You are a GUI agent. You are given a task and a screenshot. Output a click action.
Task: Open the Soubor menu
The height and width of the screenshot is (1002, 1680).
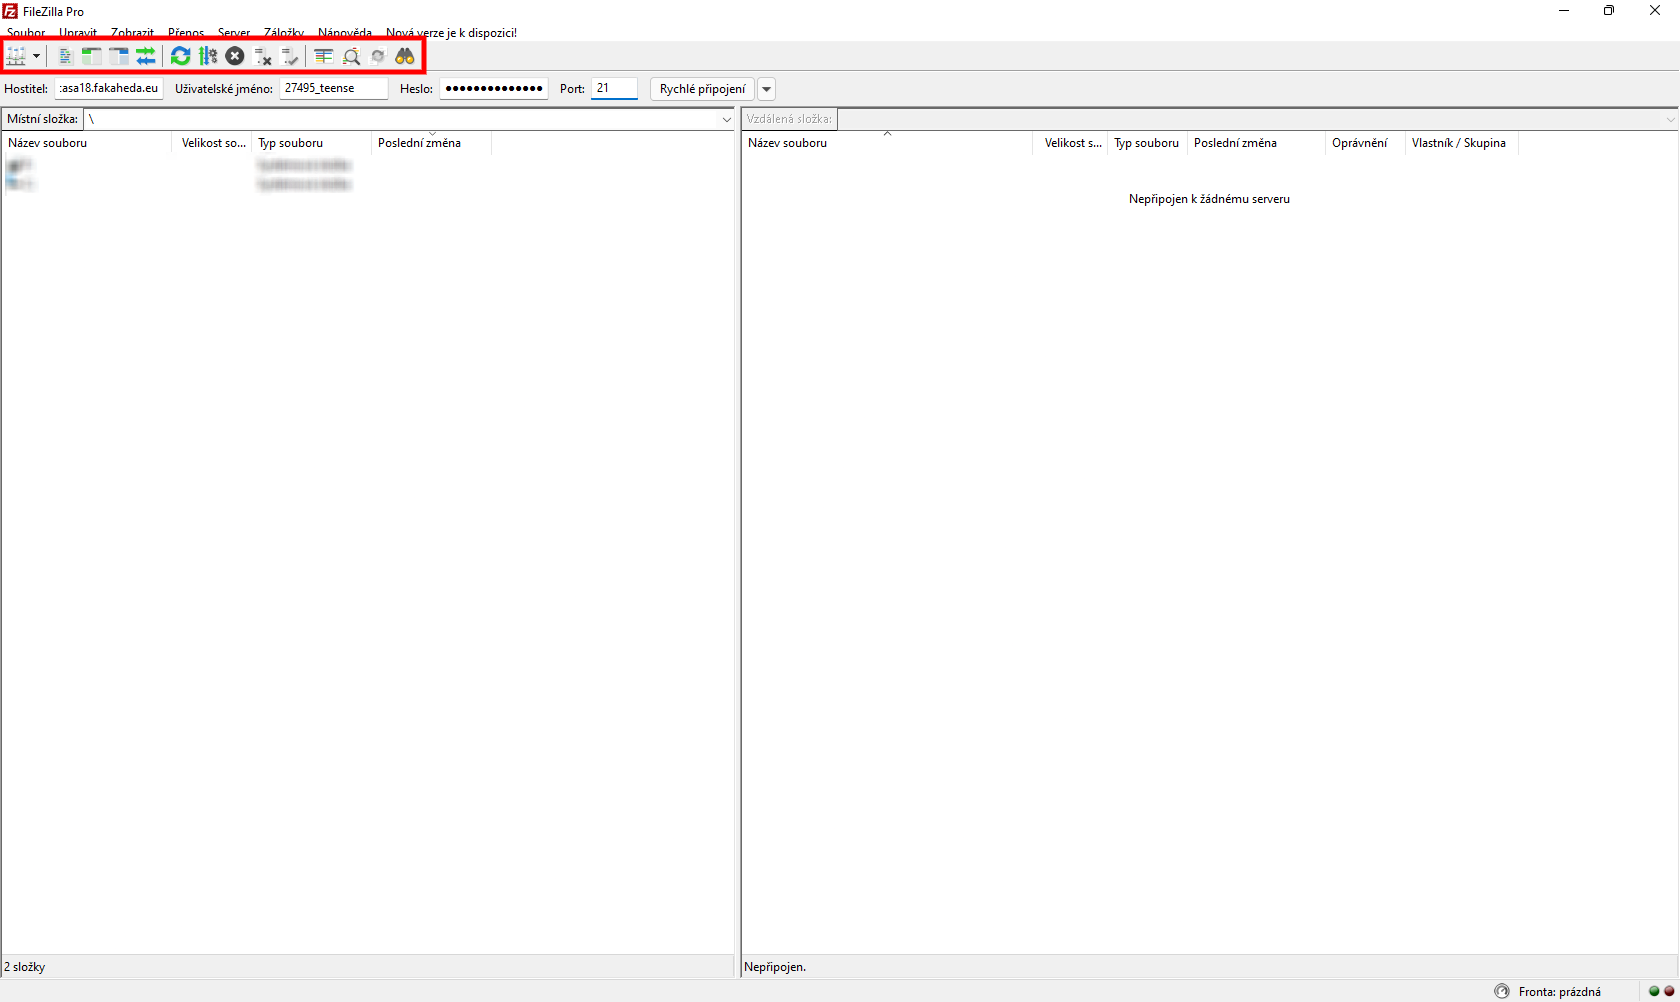click(26, 33)
